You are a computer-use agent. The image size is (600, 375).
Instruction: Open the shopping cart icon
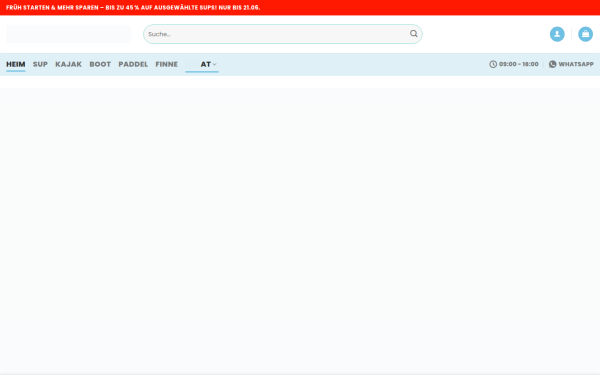coord(585,34)
